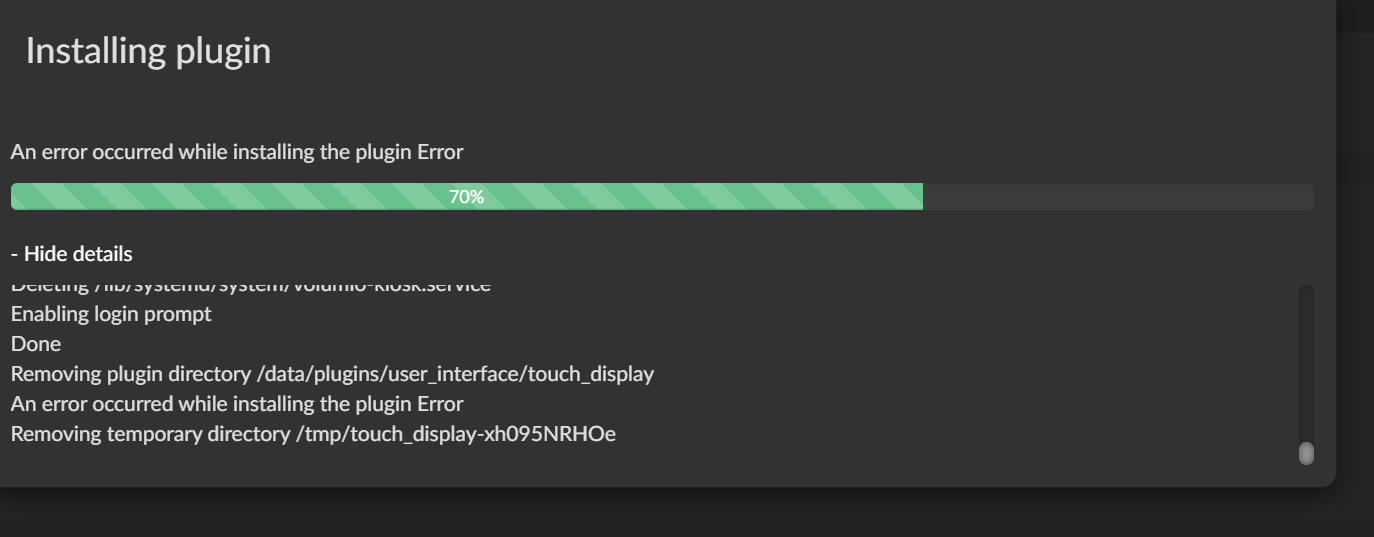This screenshot has width=1374, height=537.
Task: Click the /tmp/touch_display-xh095NRHOe path text
Action: pos(457,434)
